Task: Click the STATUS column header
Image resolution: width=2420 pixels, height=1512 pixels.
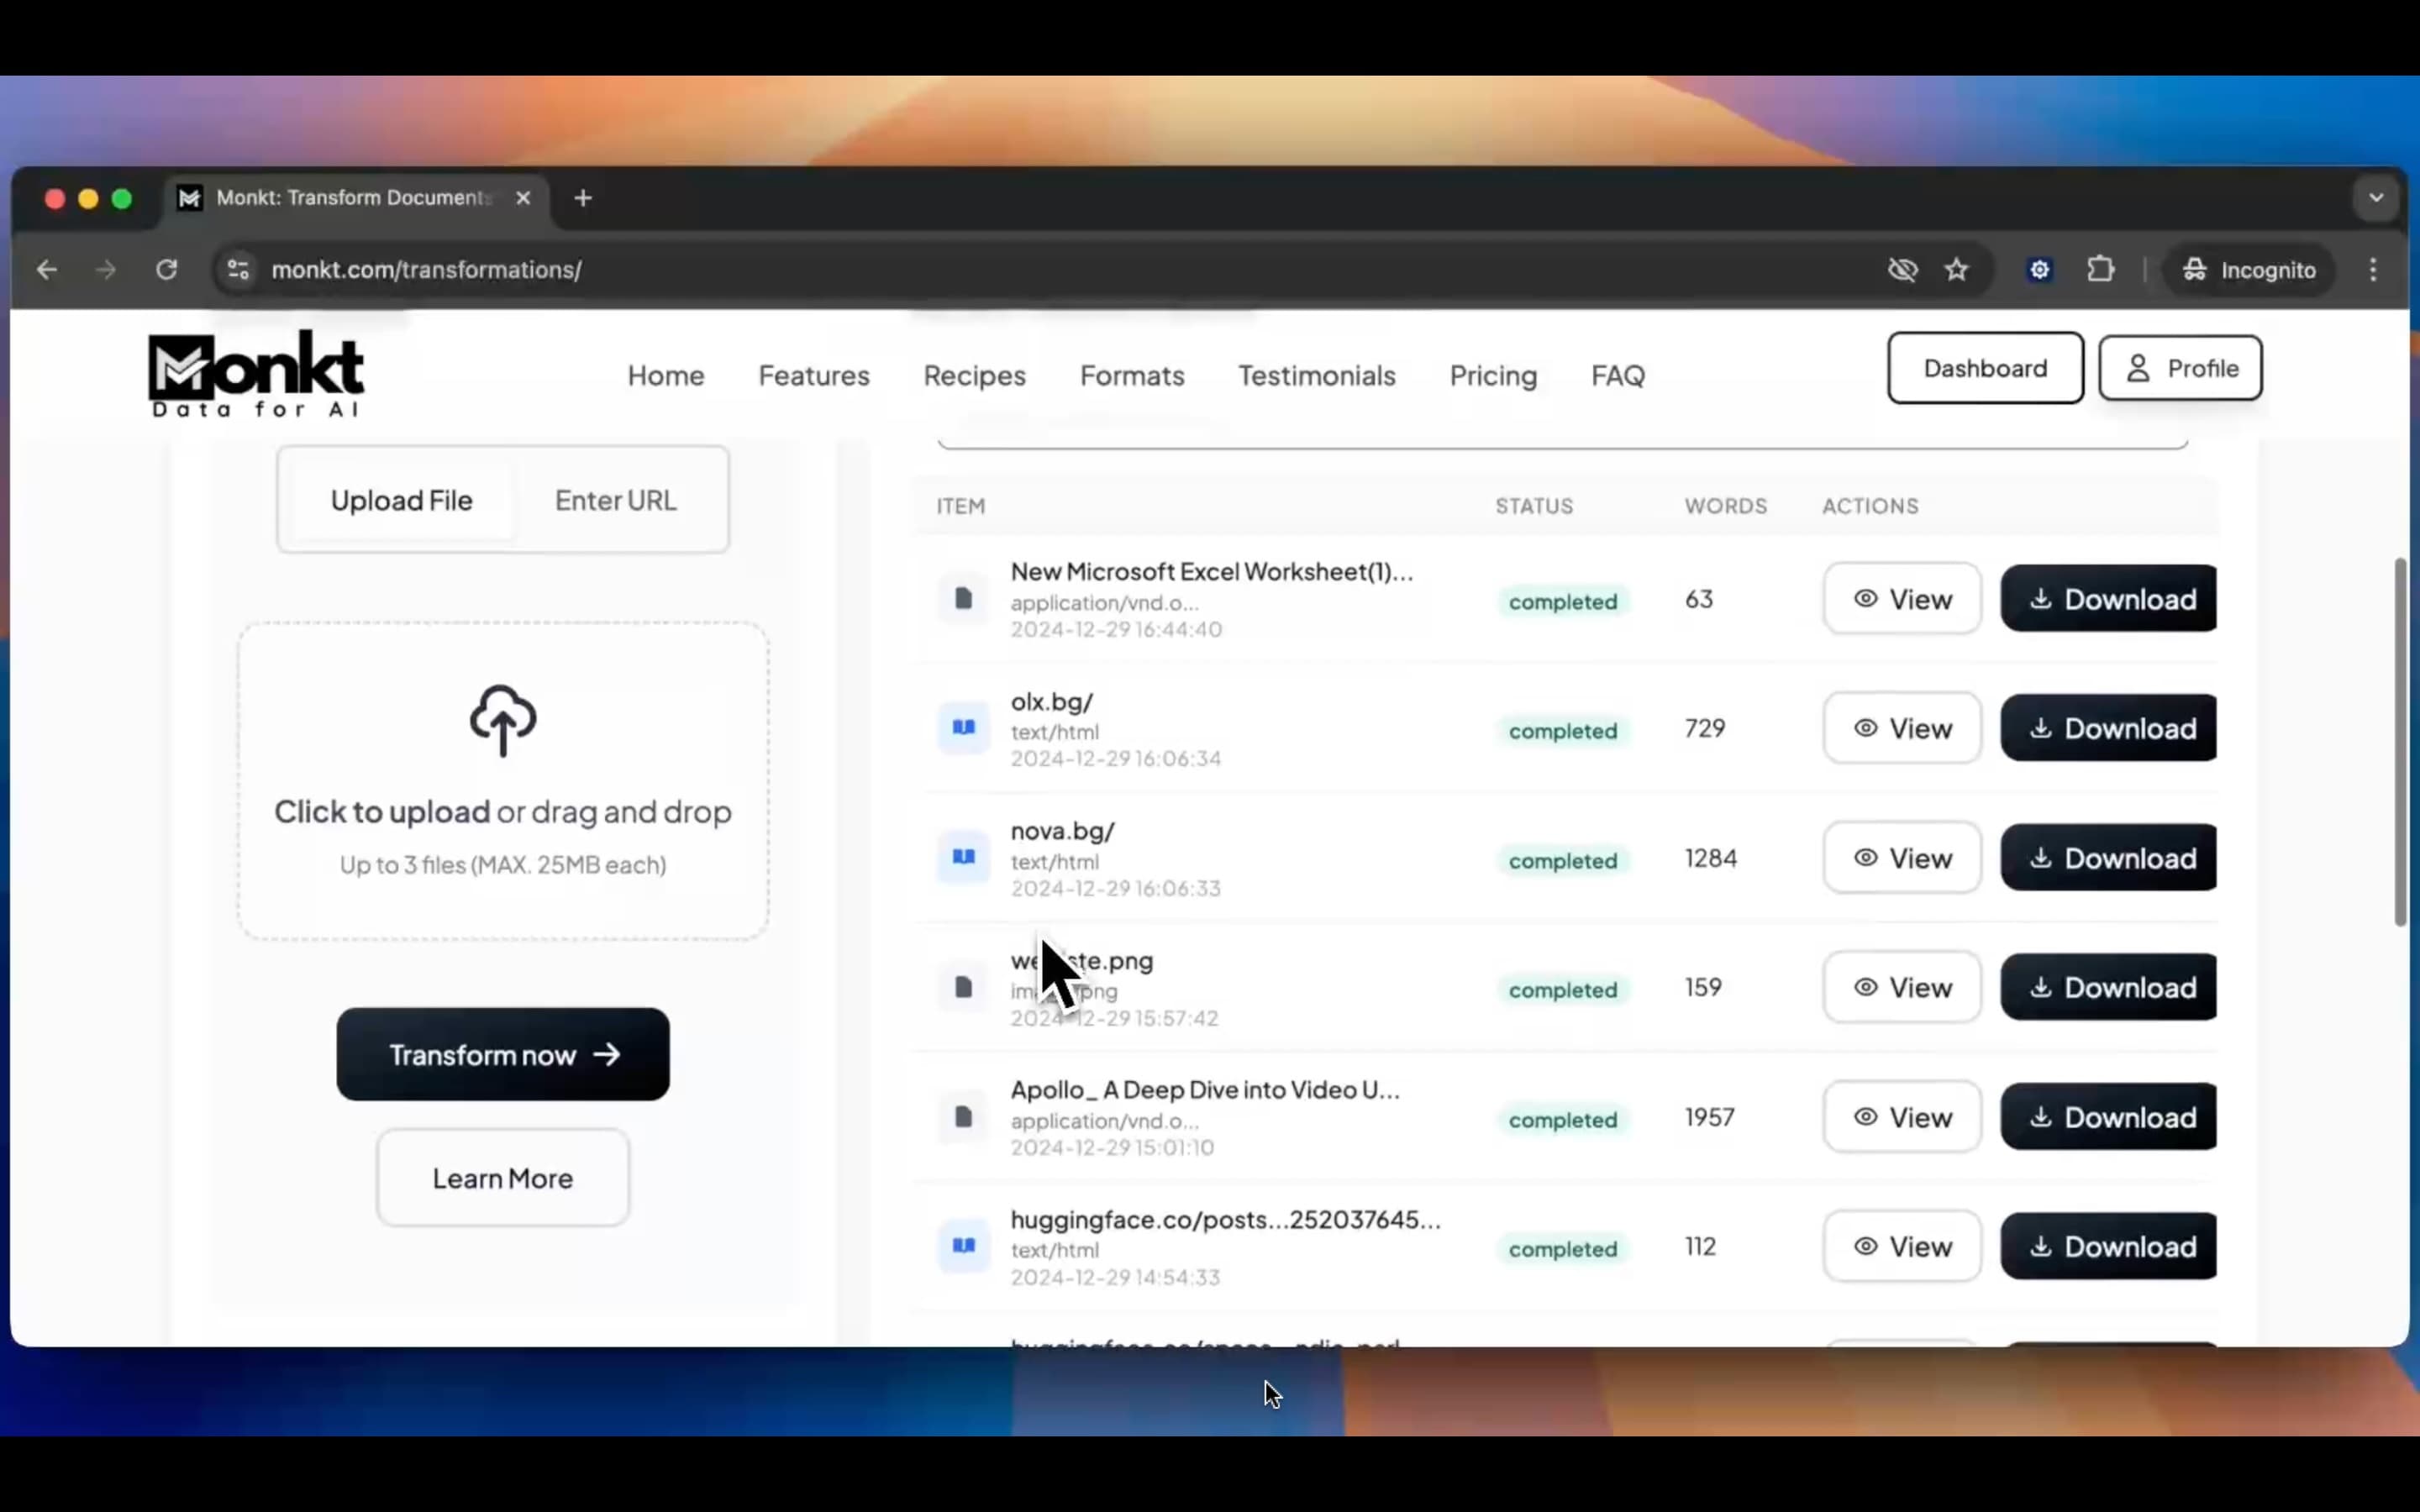Action: click(1534, 506)
